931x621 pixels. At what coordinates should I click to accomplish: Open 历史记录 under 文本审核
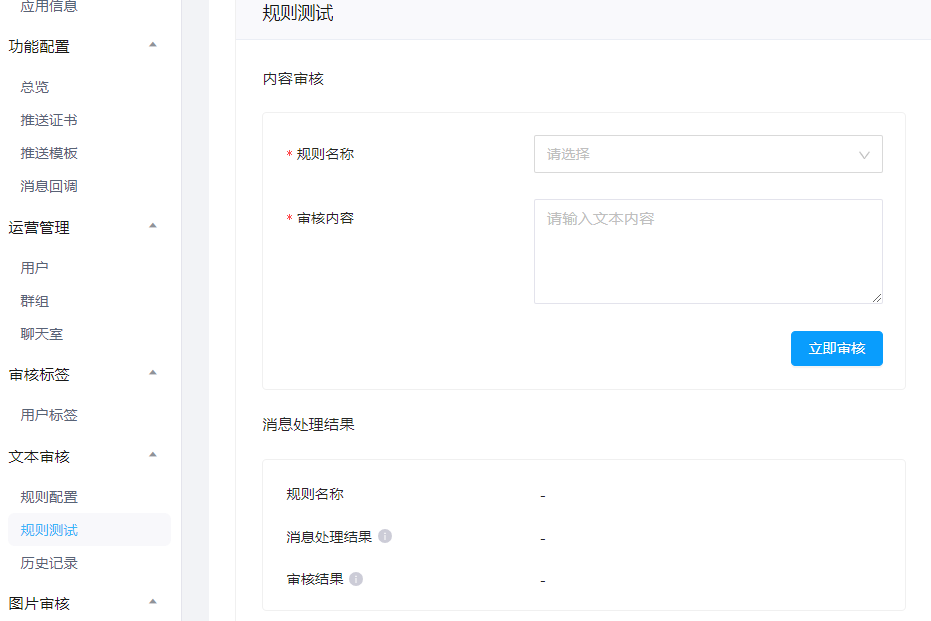click(x=49, y=563)
